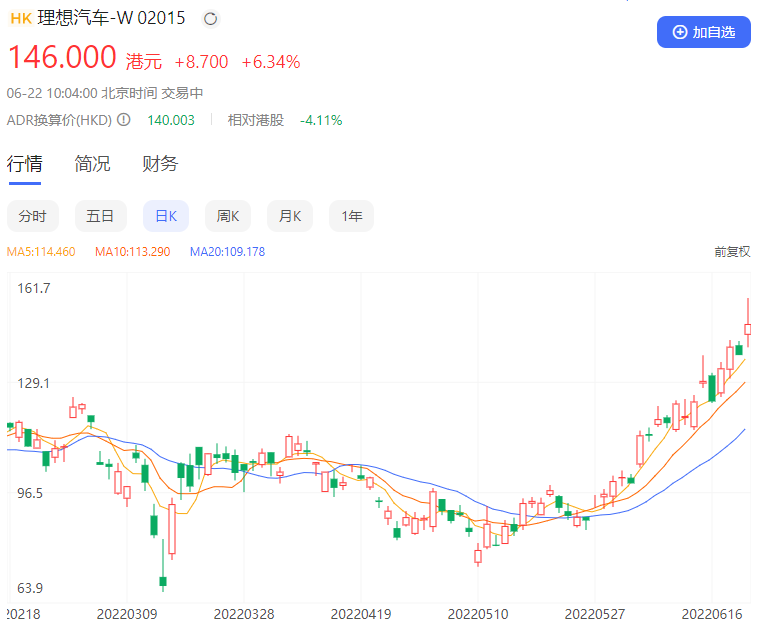Click the 20220309 date axis label
This screenshot has height=629, width=772.
point(127,614)
